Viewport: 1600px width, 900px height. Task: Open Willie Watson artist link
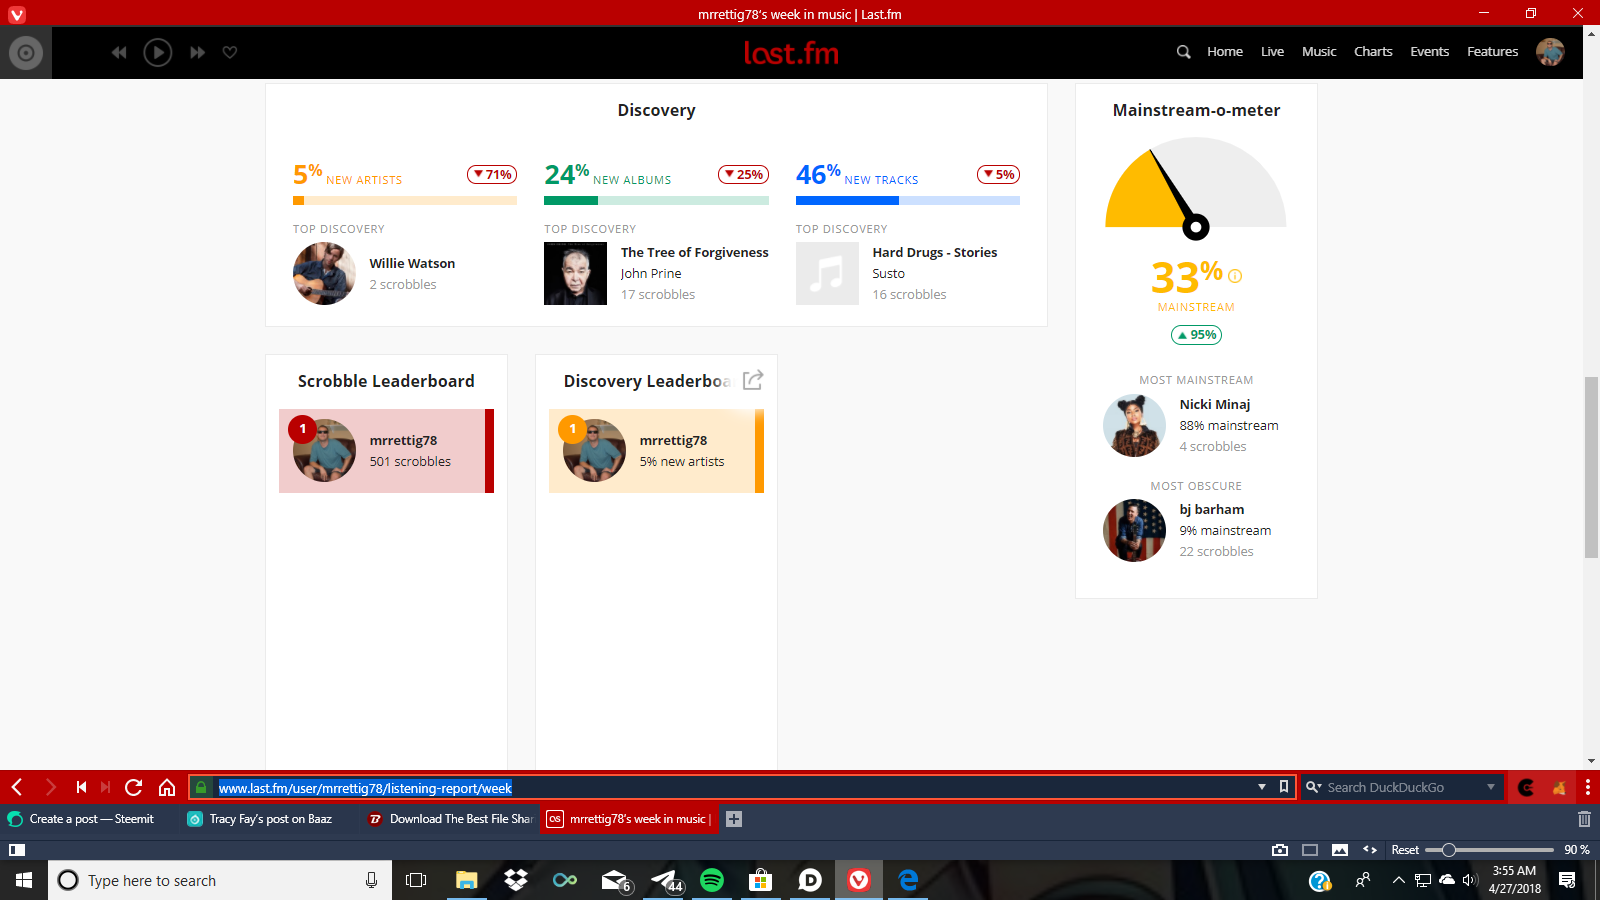pyautogui.click(x=412, y=264)
